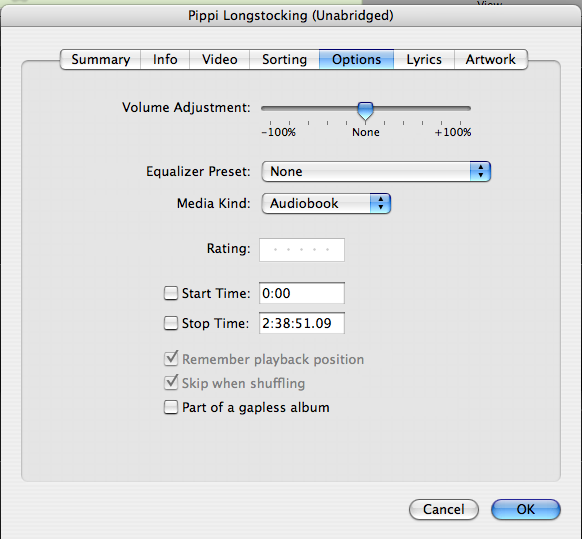Click the None label under volume slider
The height and width of the screenshot is (539, 582).
(x=366, y=132)
